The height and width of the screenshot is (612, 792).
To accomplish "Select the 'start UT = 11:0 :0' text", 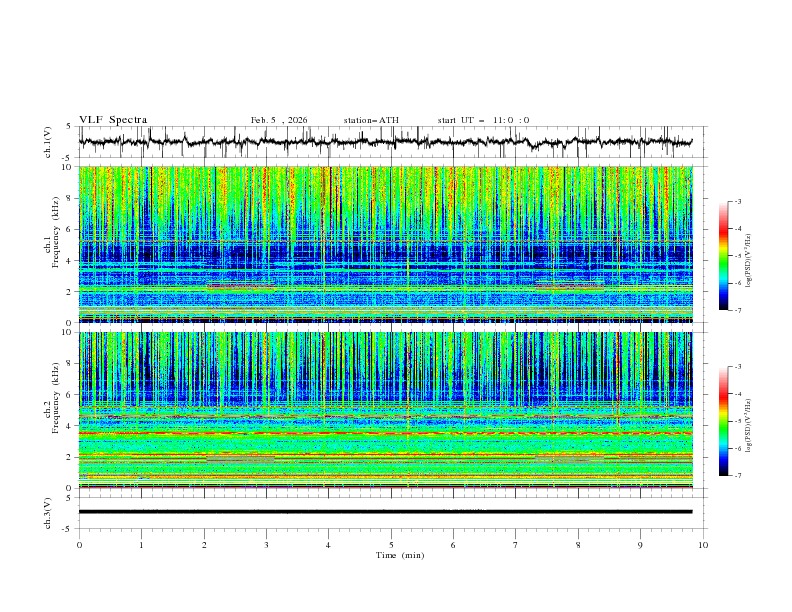I will tap(483, 120).
